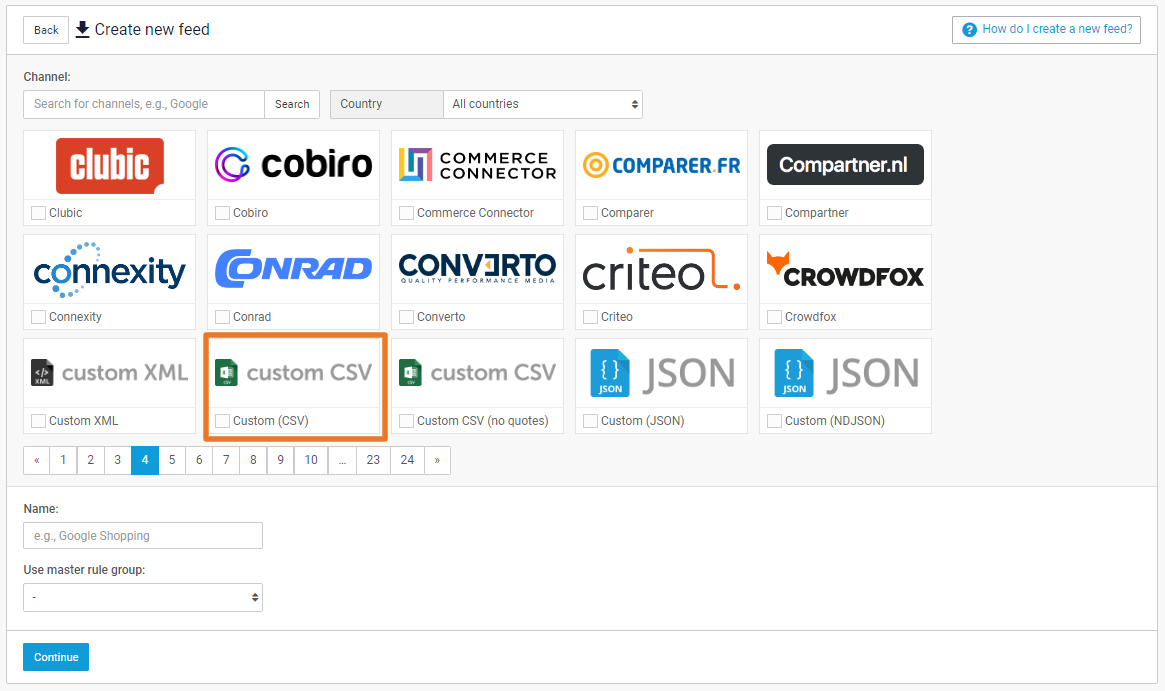Select the Clubic channel logo
The image size is (1165, 691).
point(110,165)
